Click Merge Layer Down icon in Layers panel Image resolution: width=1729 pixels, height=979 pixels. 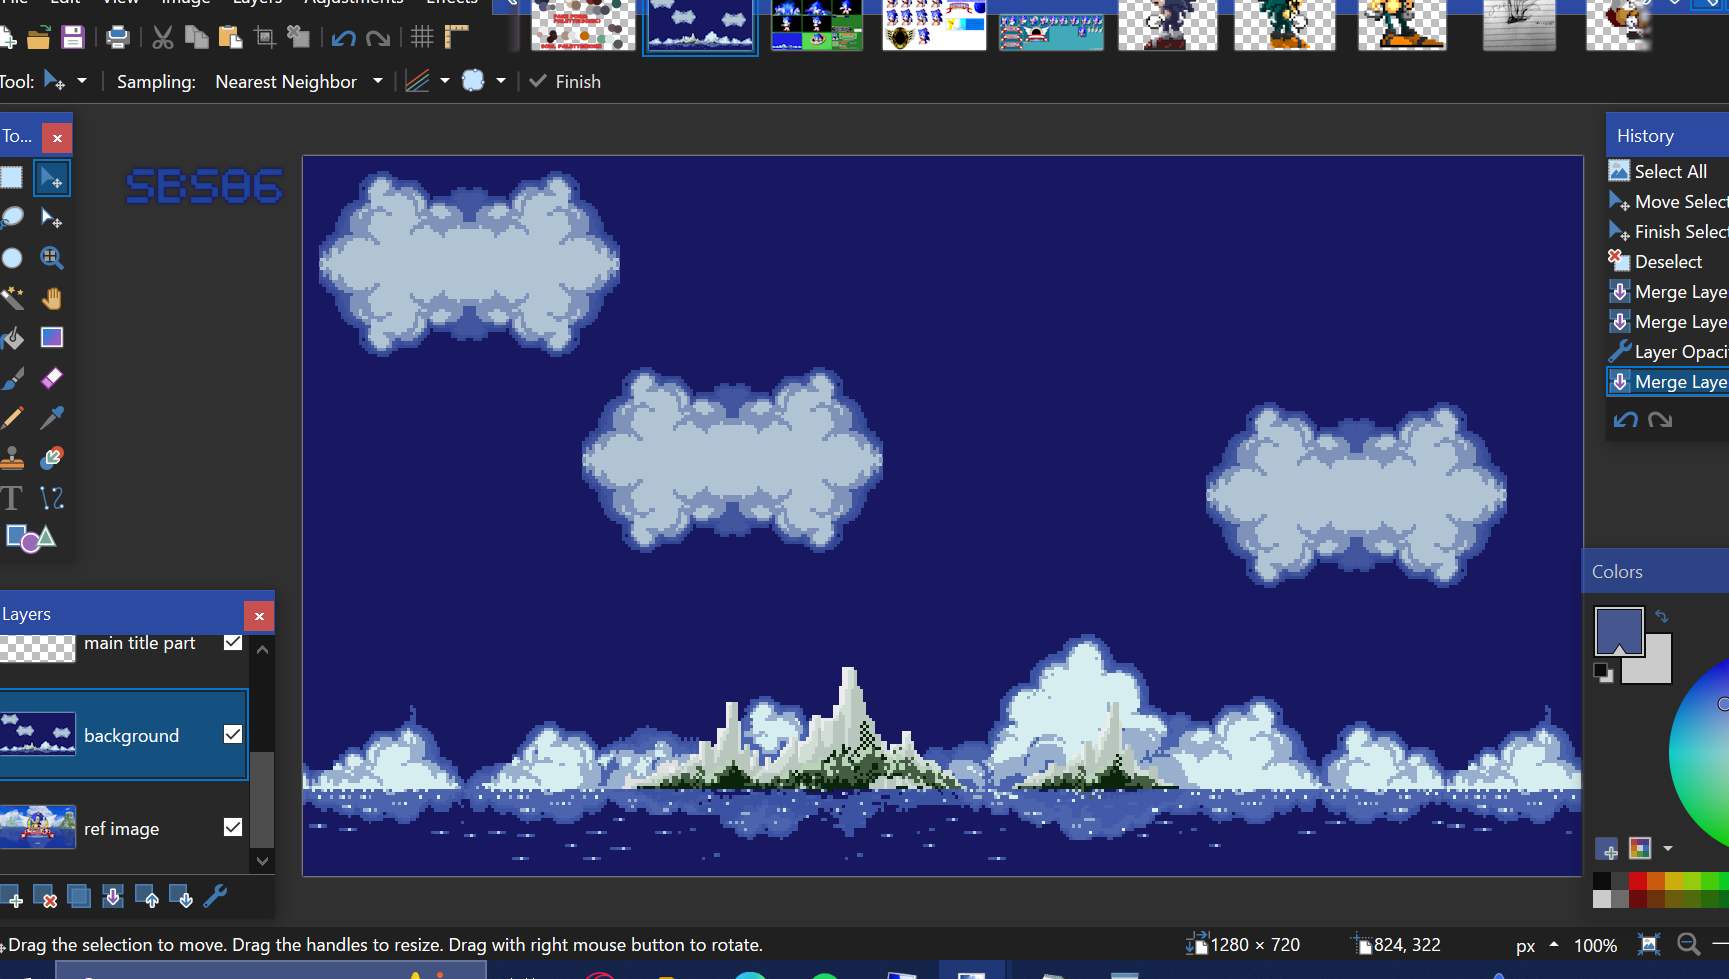click(x=113, y=897)
